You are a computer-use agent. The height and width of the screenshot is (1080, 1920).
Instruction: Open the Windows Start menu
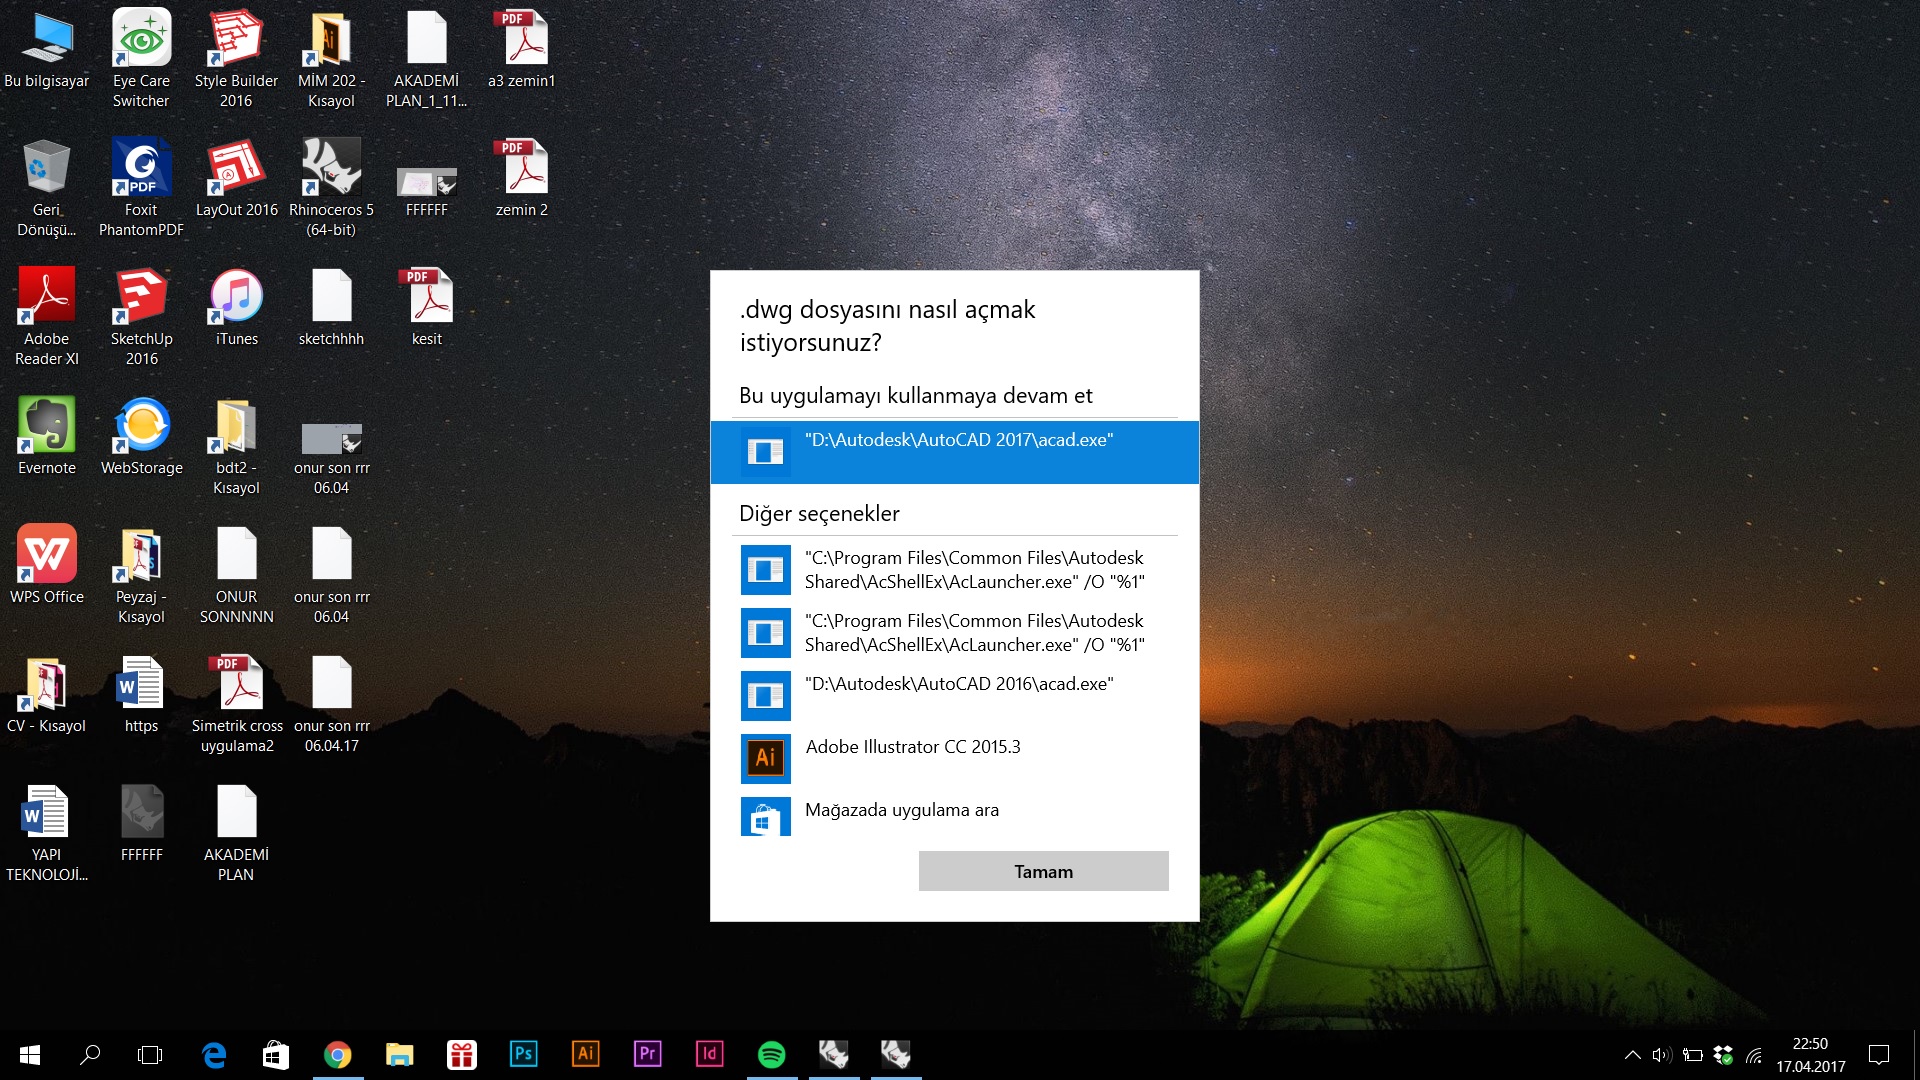pos(30,1054)
